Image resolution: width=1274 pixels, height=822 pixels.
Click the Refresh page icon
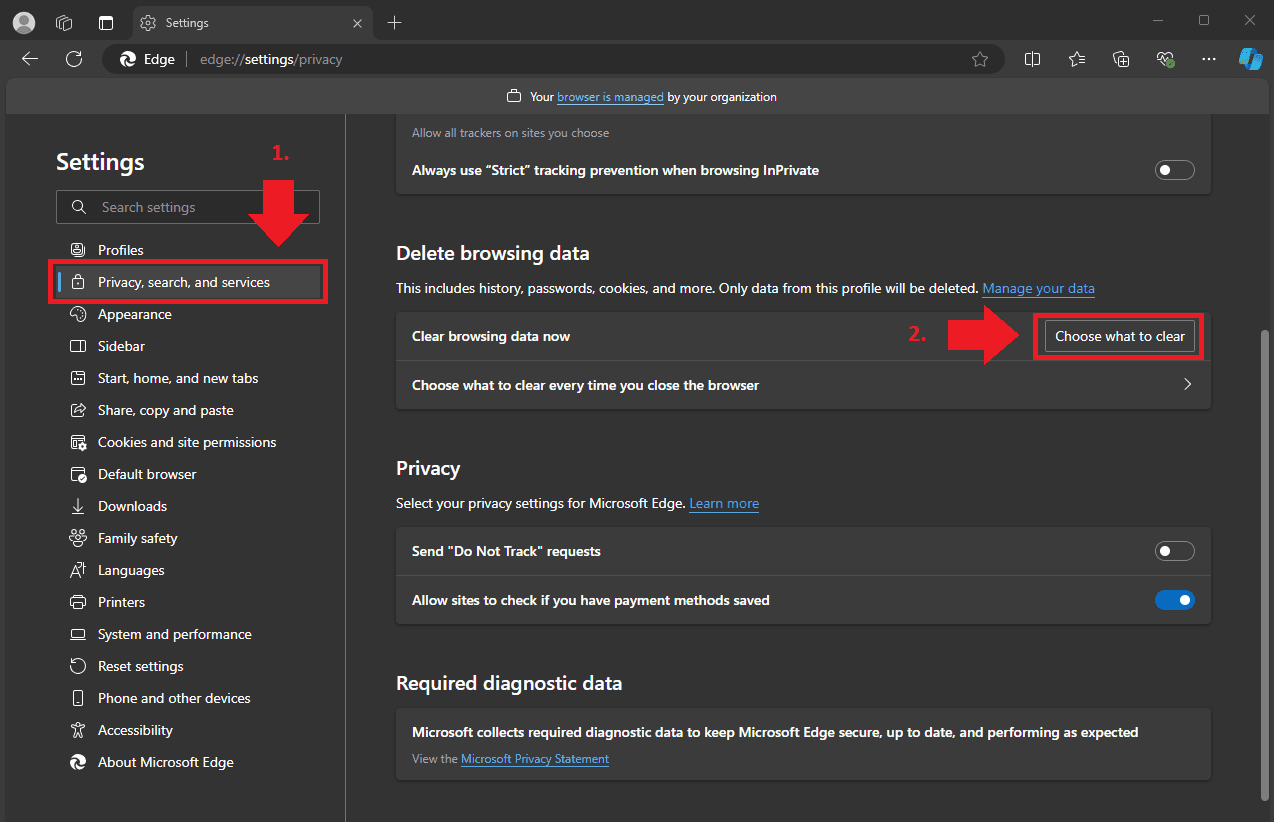pyautogui.click(x=74, y=59)
